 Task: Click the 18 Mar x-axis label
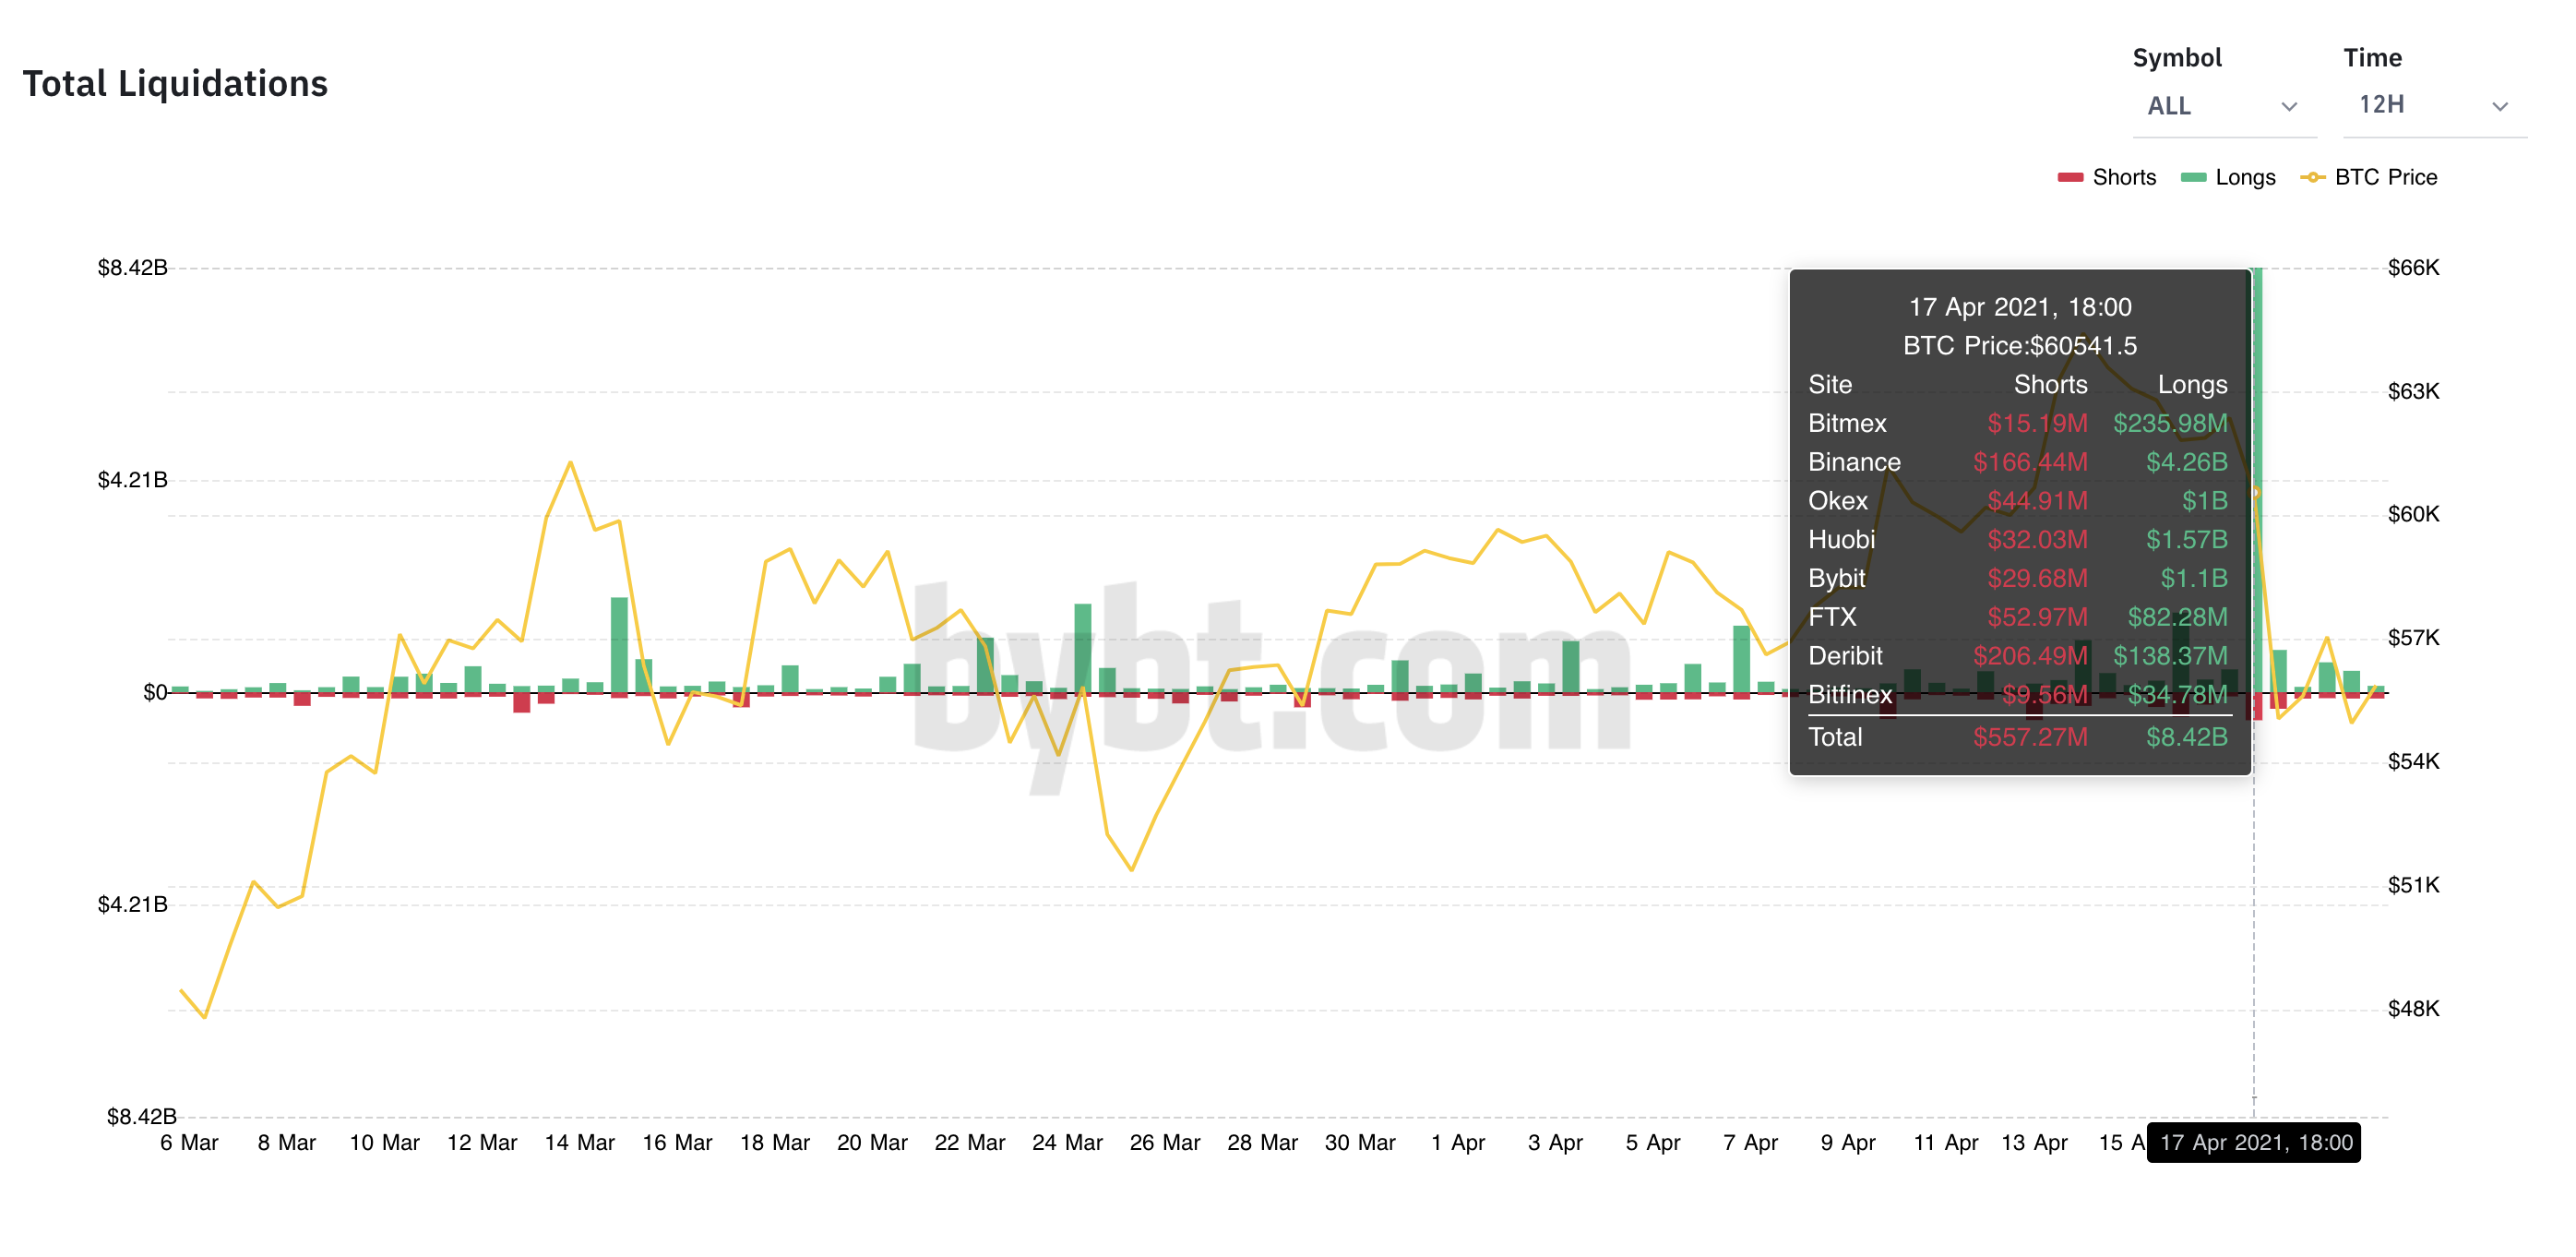click(775, 1142)
